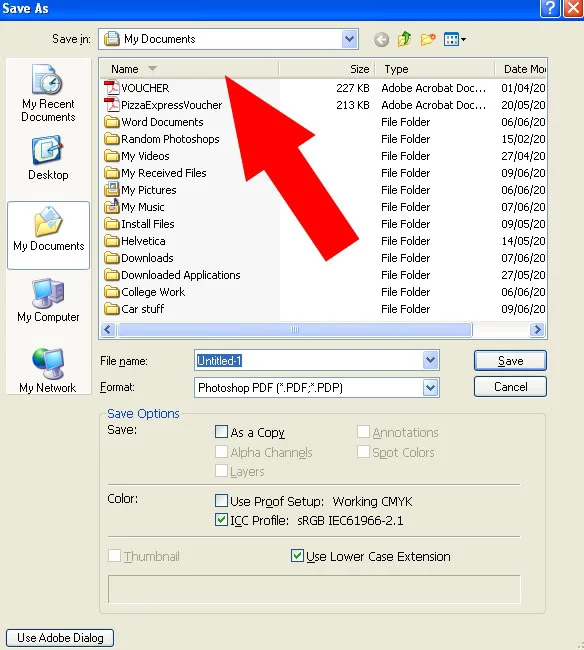Click the horizontal scrollbar thumb in file list
The width and height of the screenshot is (584, 650).
pos(295,330)
